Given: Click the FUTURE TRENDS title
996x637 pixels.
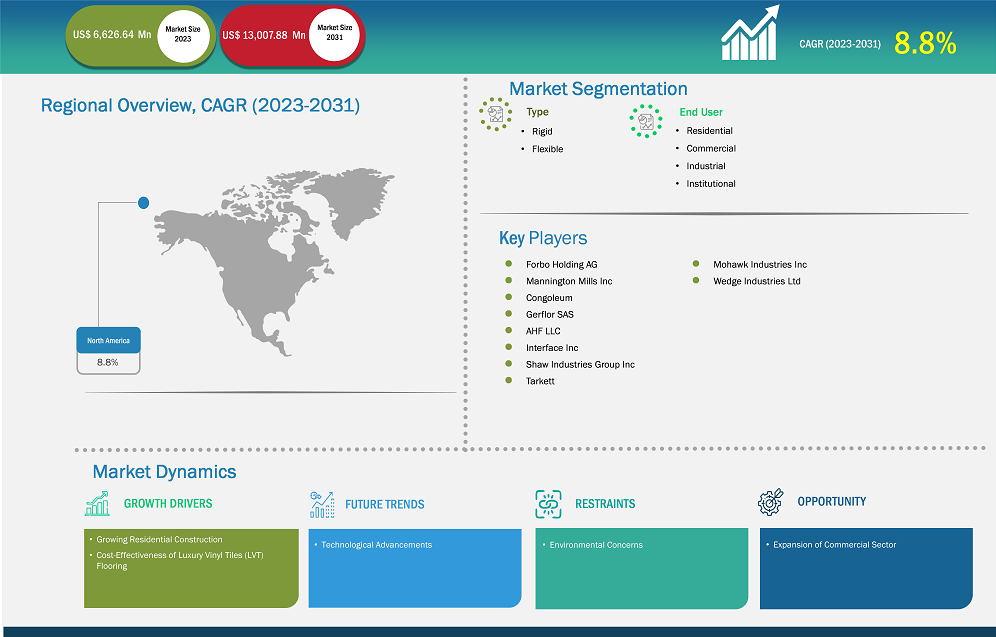Looking at the screenshot, I should (x=384, y=504).
